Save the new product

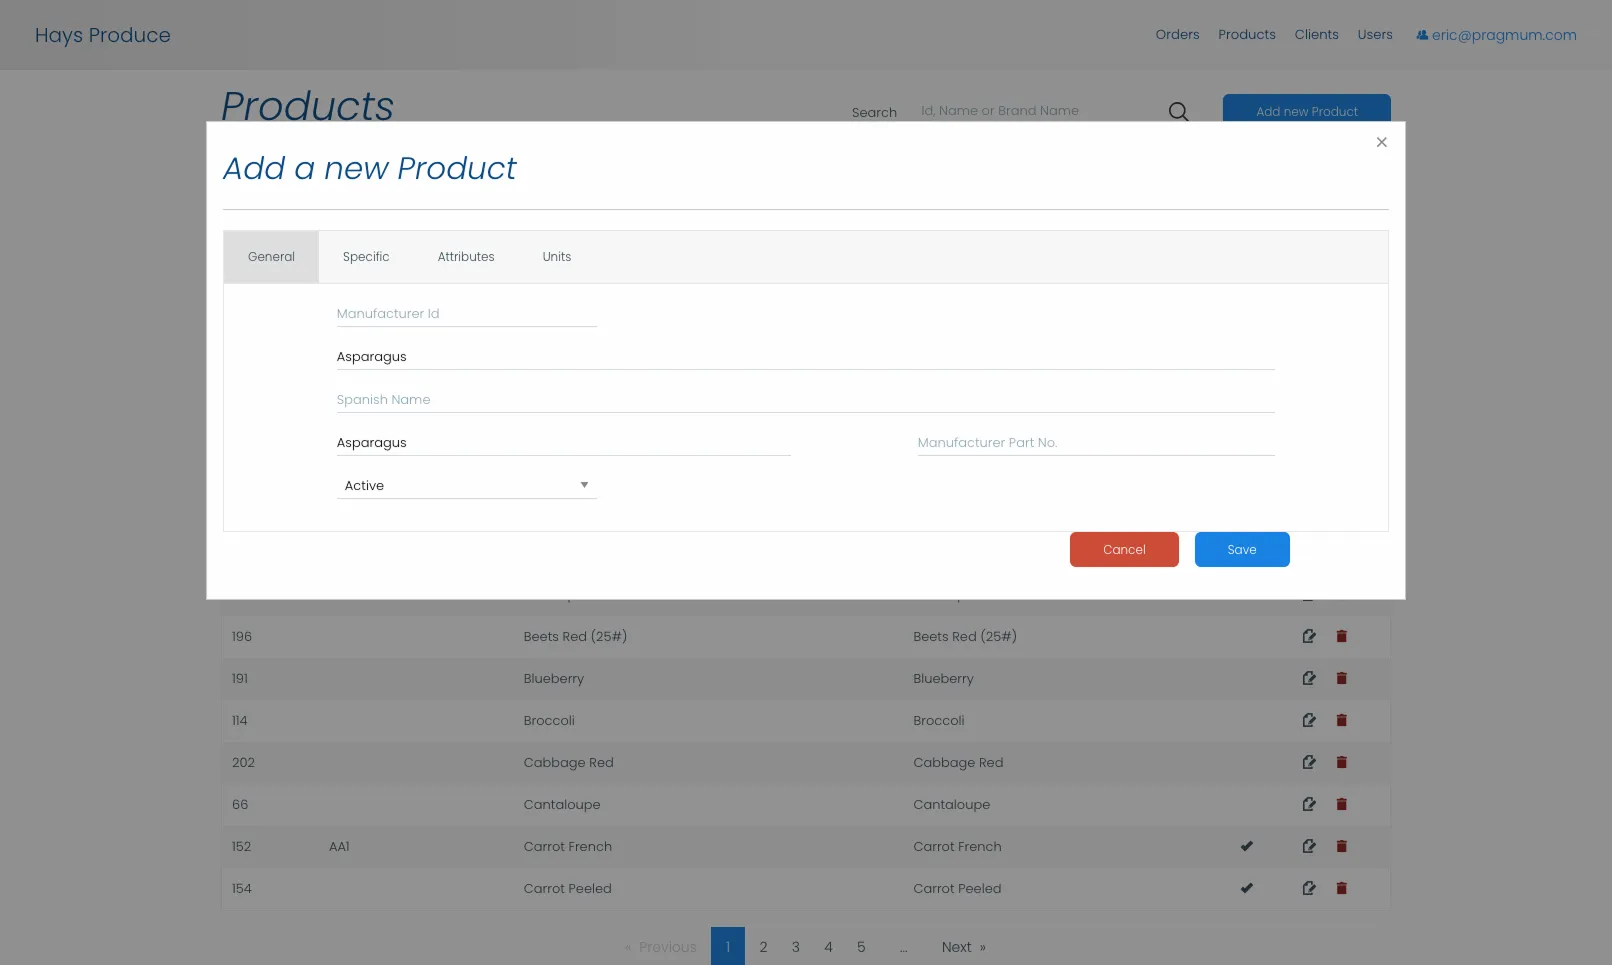point(1242,549)
